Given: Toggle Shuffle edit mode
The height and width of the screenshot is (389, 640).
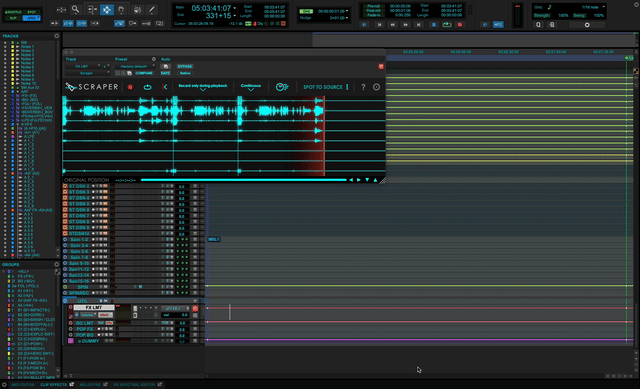Looking at the screenshot, I should [13, 12].
